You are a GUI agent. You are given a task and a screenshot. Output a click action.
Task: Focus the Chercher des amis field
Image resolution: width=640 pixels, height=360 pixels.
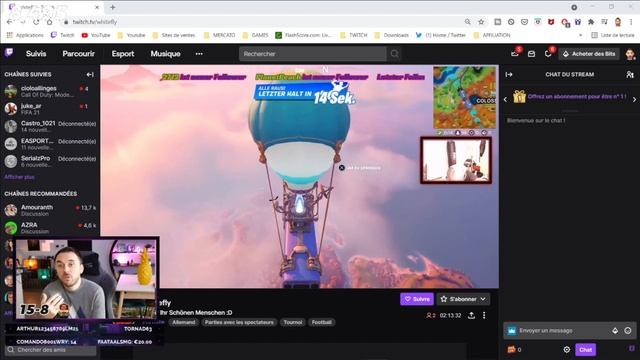click(x=51, y=350)
